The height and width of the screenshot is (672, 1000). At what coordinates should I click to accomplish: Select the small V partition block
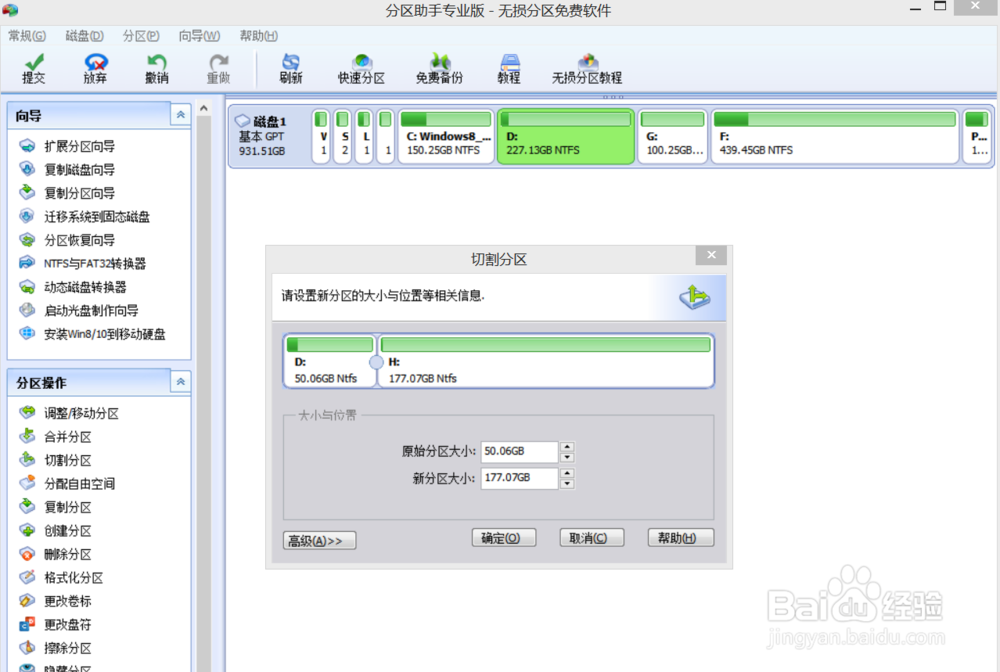coord(322,136)
